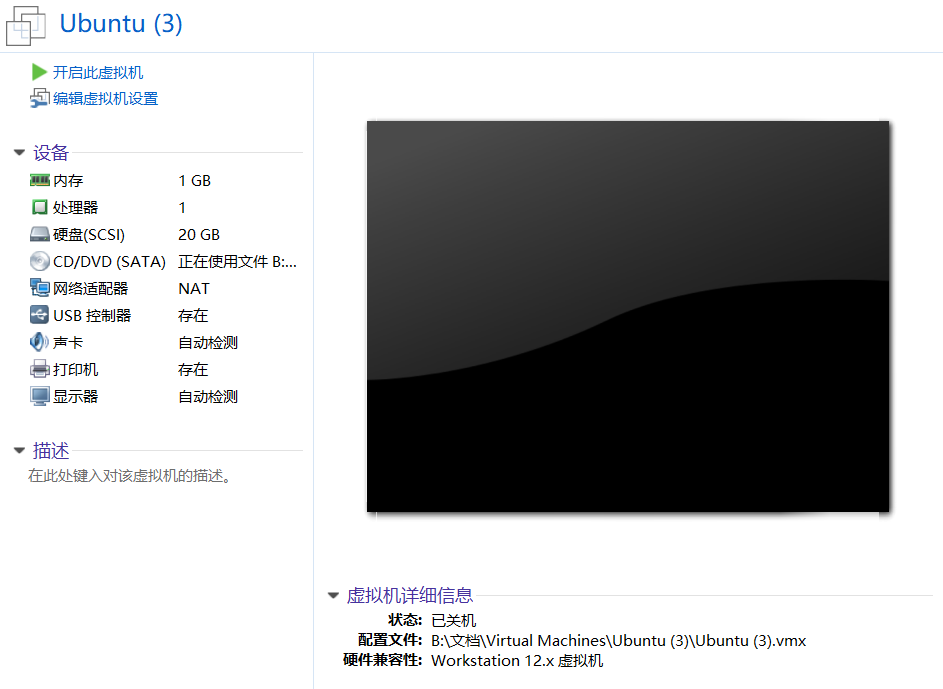Open the 网络适配器 device label
The width and height of the screenshot is (943, 689).
(90, 289)
